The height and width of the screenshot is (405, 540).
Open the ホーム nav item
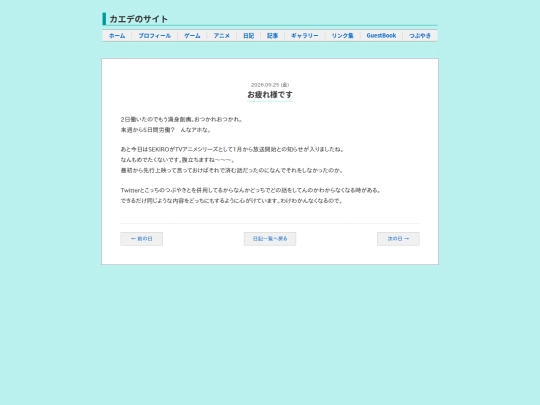pos(117,36)
